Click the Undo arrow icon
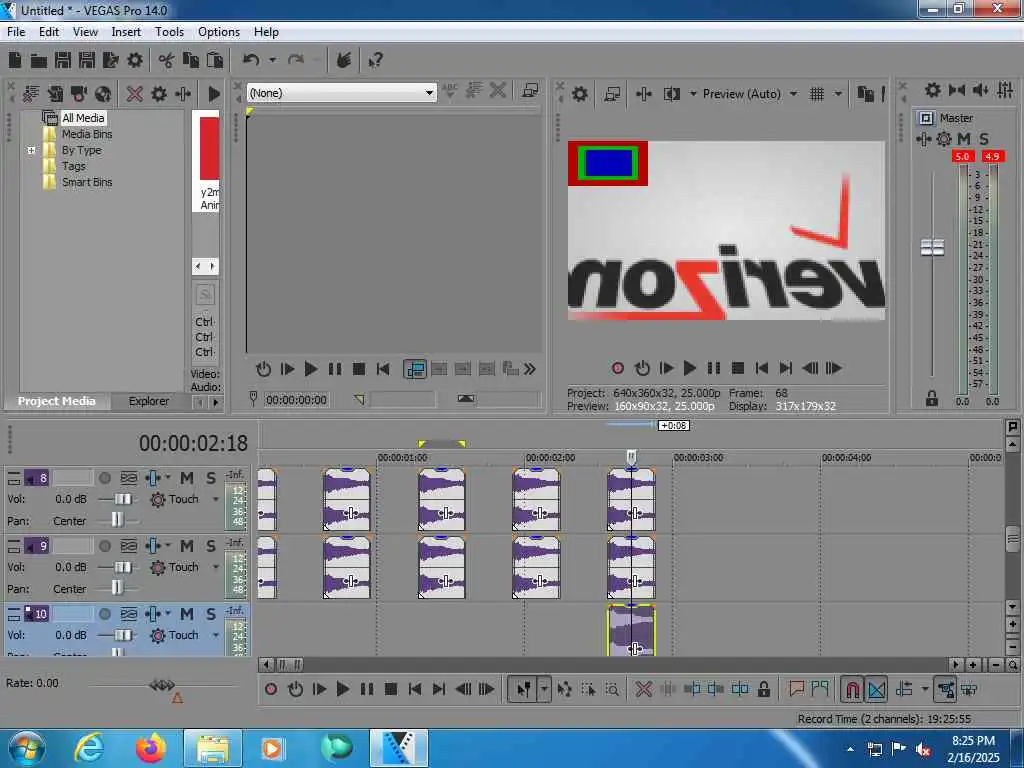 (x=251, y=60)
